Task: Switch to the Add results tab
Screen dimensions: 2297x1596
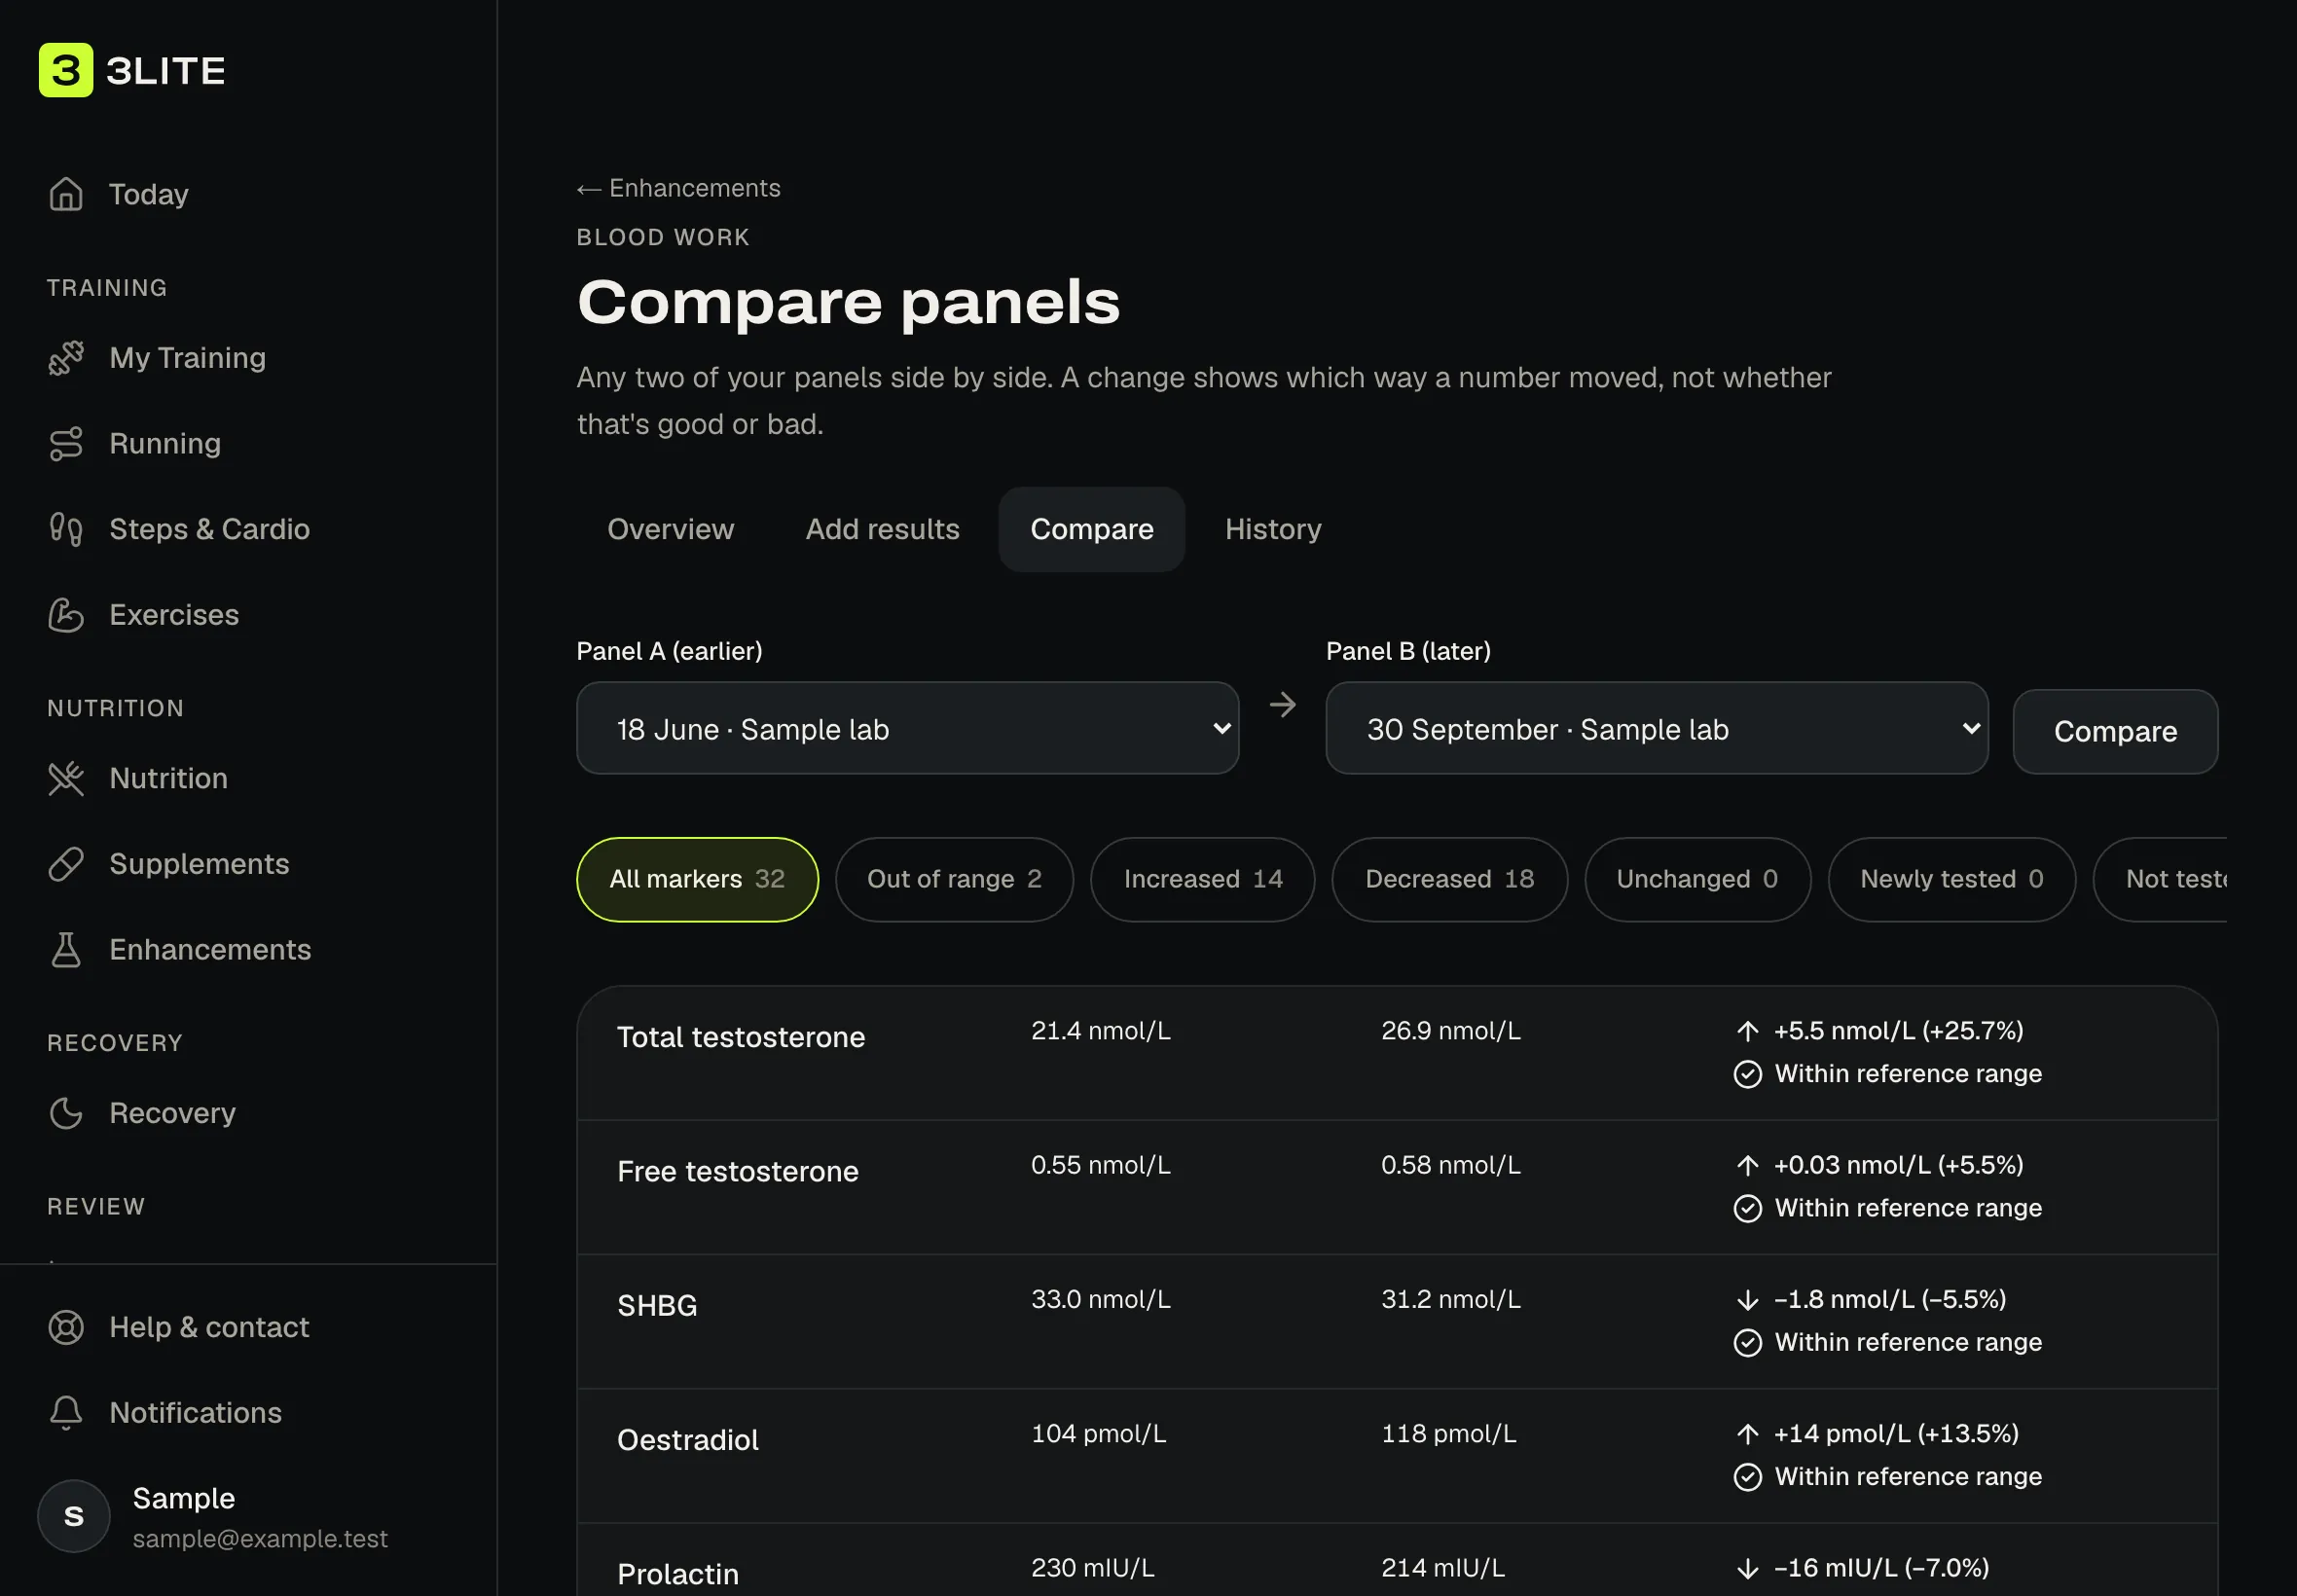Action: tap(882, 529)
